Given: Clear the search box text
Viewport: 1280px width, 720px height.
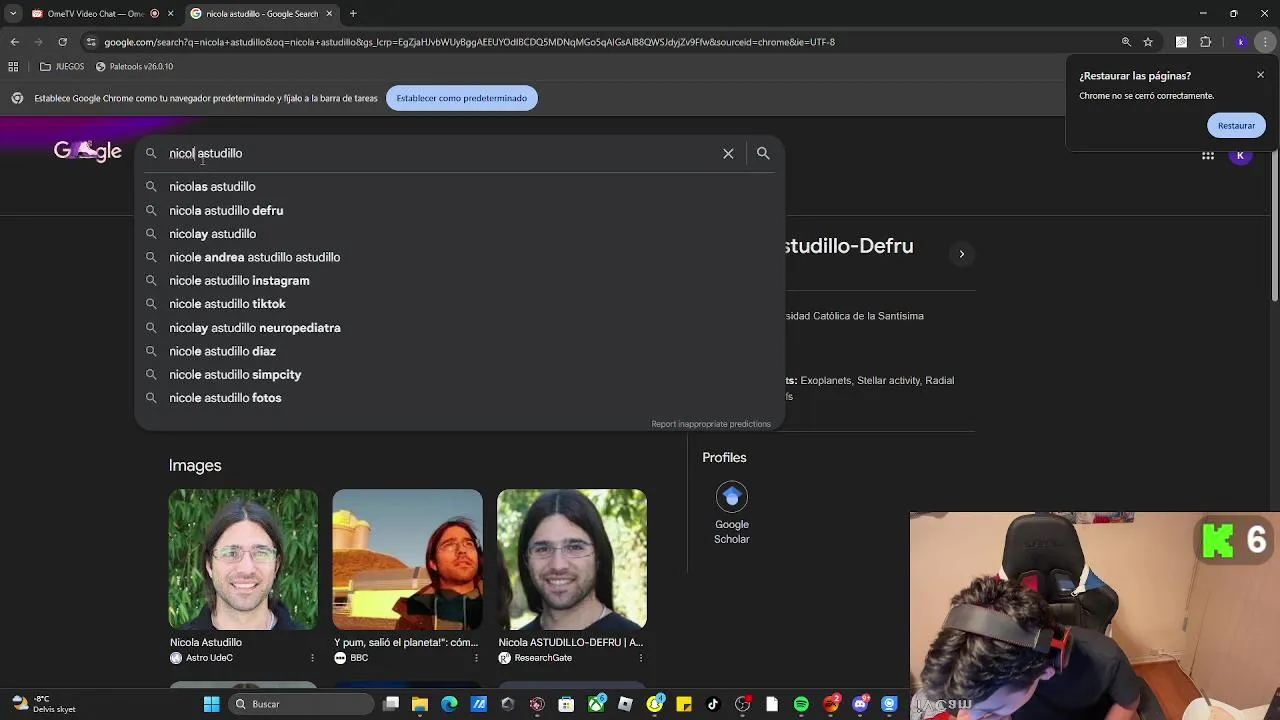Looking at the screenshot, I should pos(728,153).
